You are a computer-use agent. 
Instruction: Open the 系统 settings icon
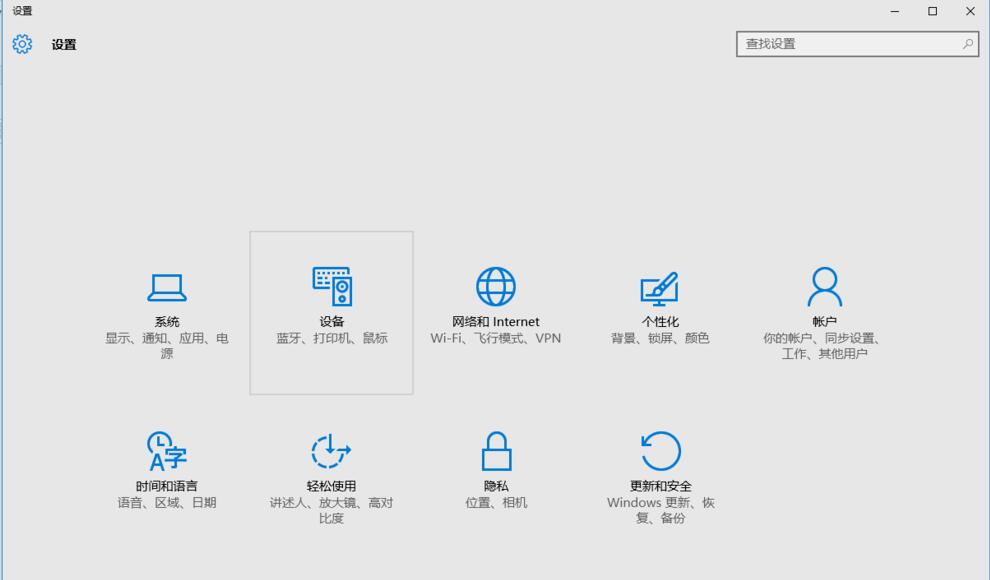[x=165, y=288]
